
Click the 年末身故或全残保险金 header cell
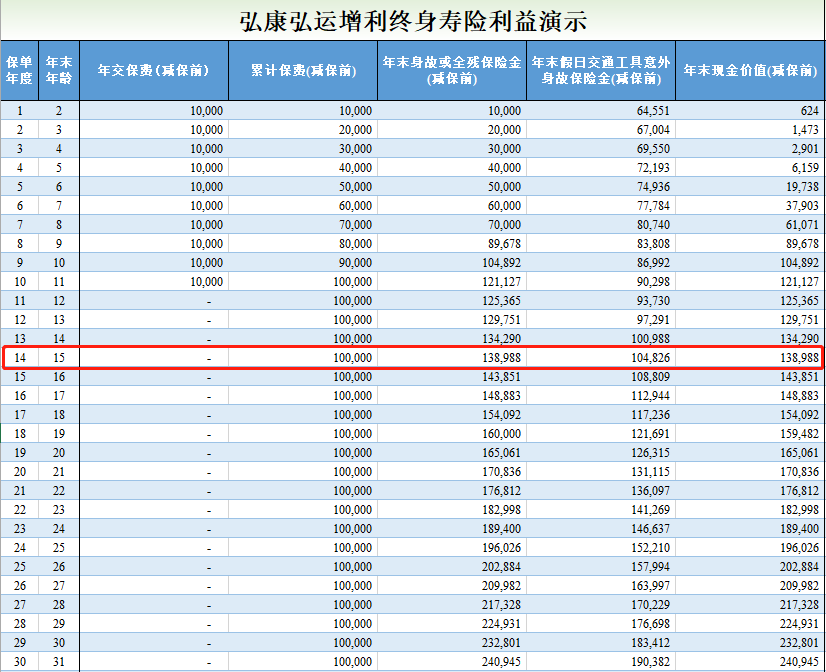pos(452,70)
